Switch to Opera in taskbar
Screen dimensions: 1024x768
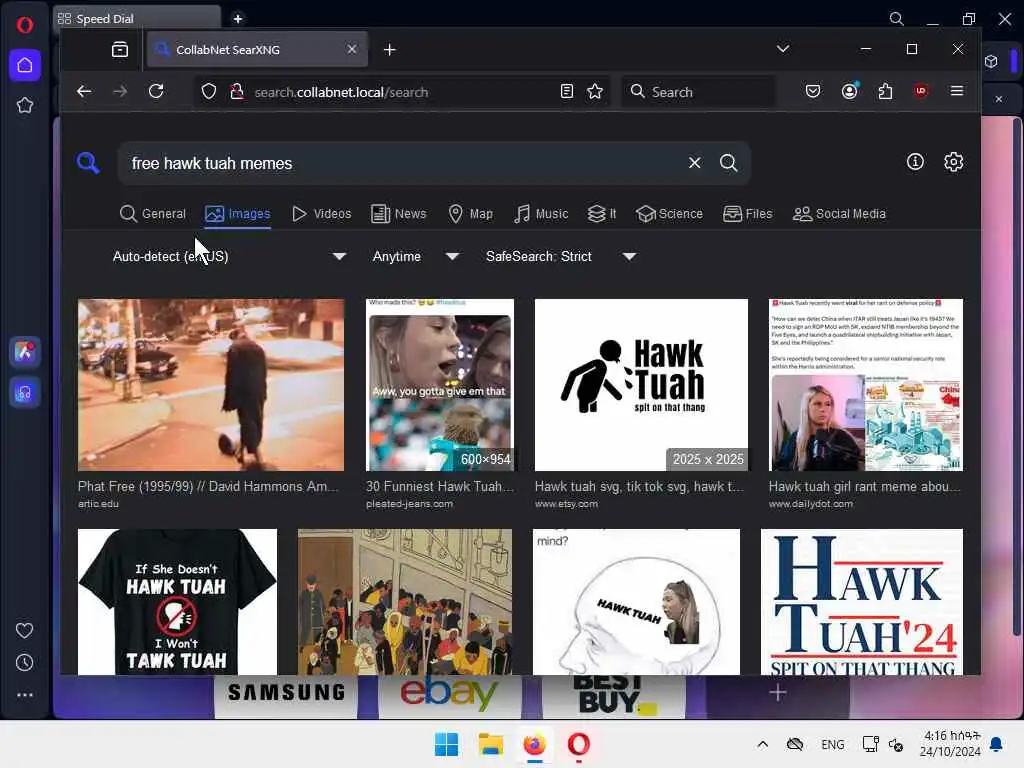pyautogui.click(x=579, y=744)
